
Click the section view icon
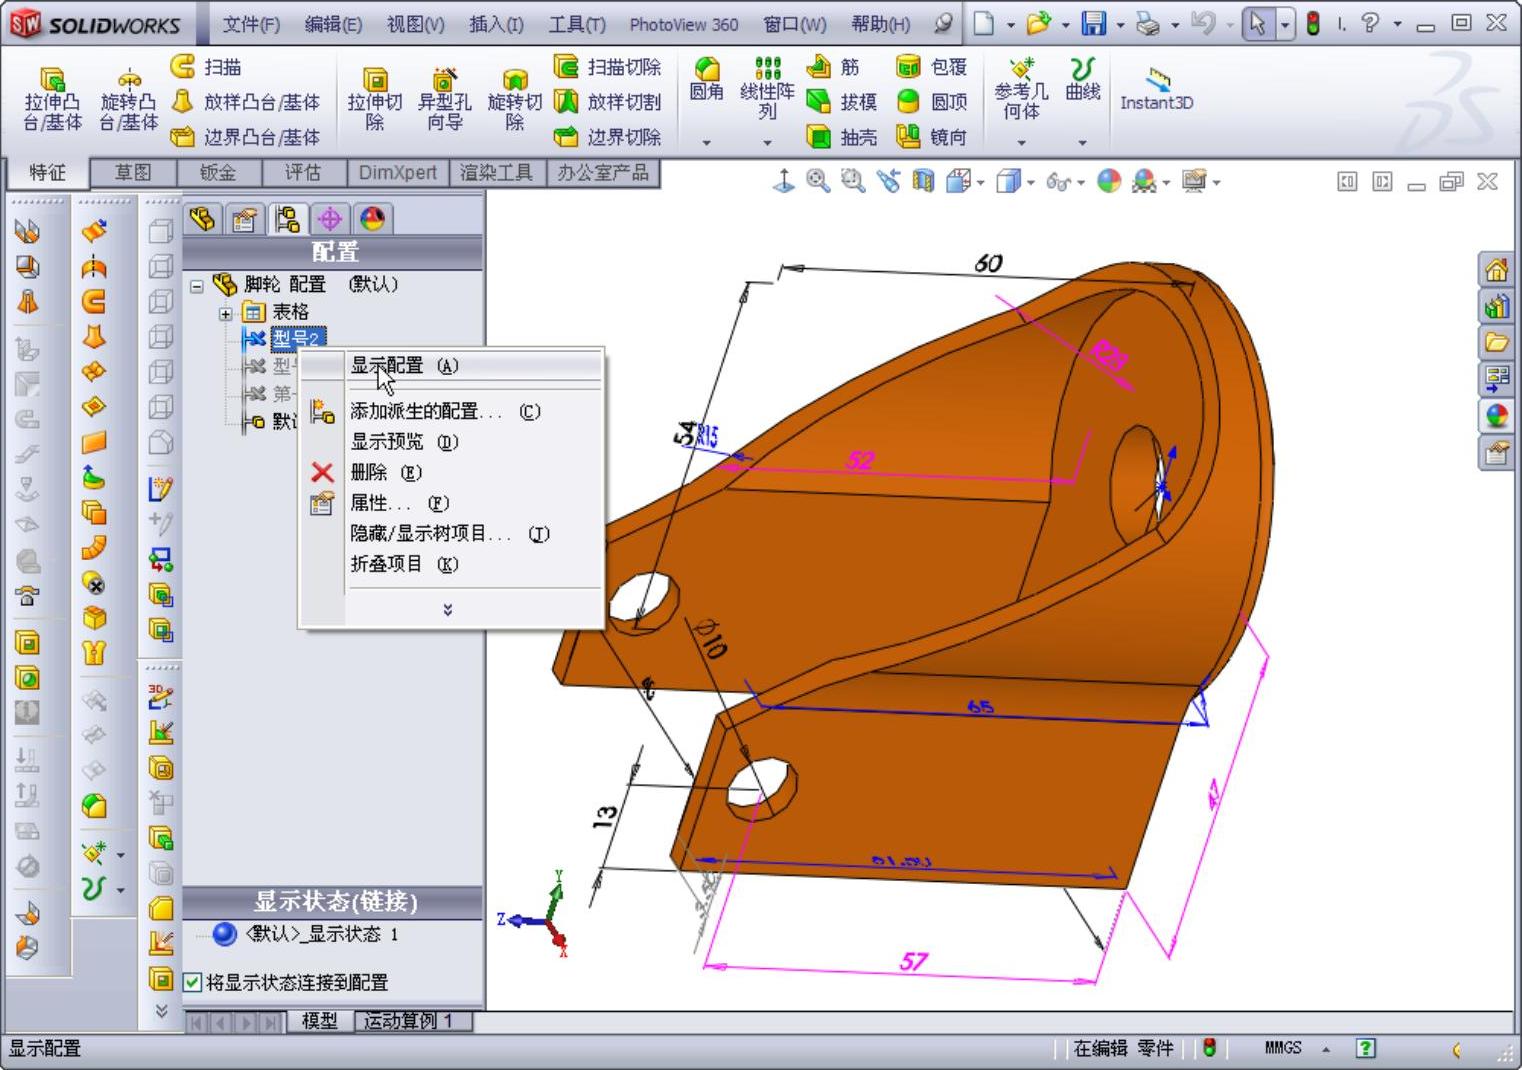click(923, 181)
